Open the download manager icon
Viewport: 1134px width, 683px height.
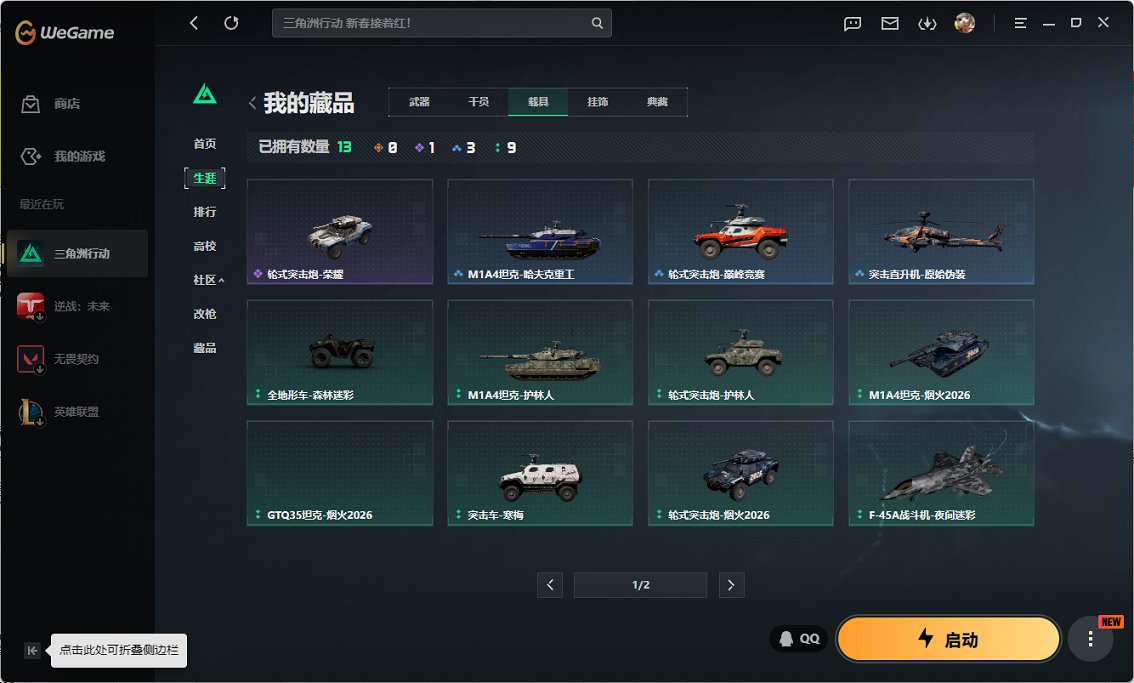click(x=926, y=23)
